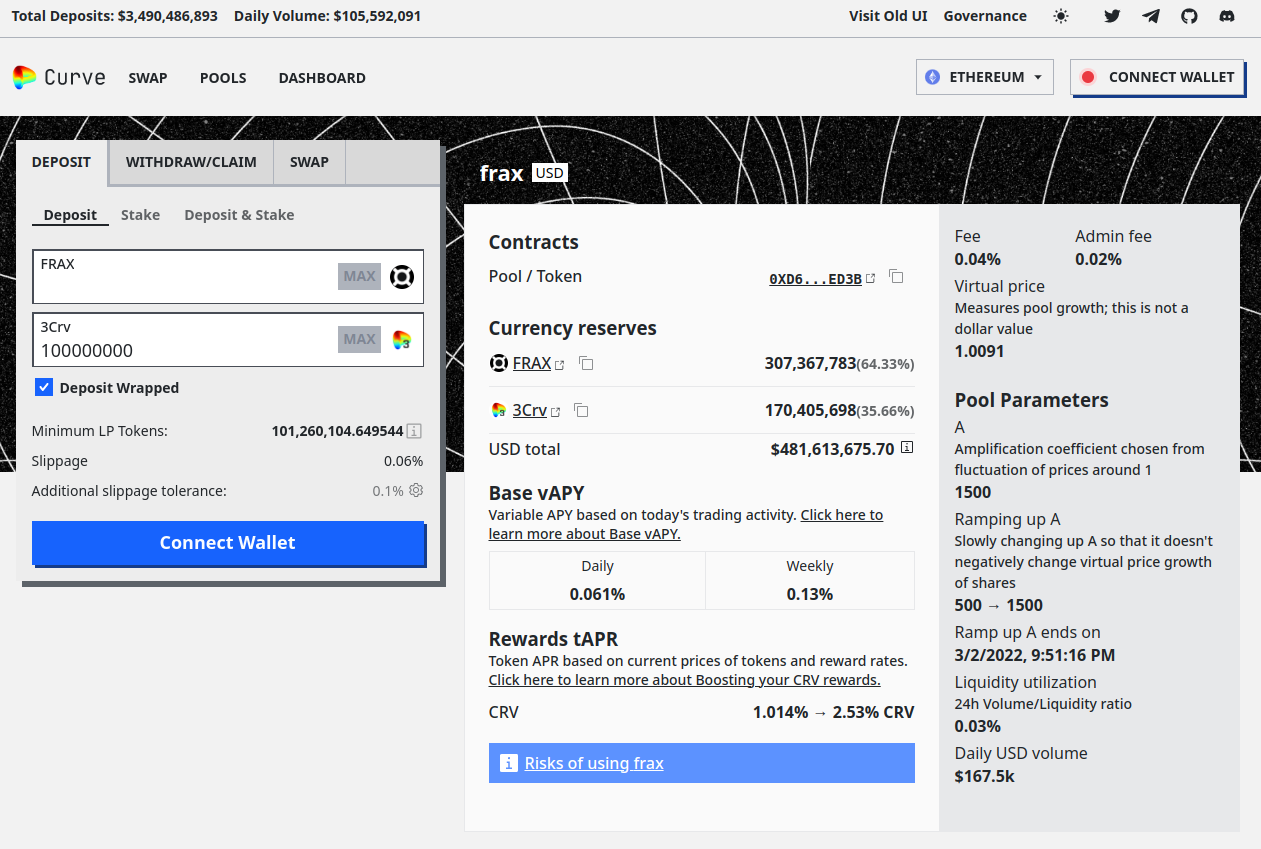Viewport: 1261px width, 849px height.
Task: Click the 3Crv coin icon in reserves
Action: coord(498,410)
